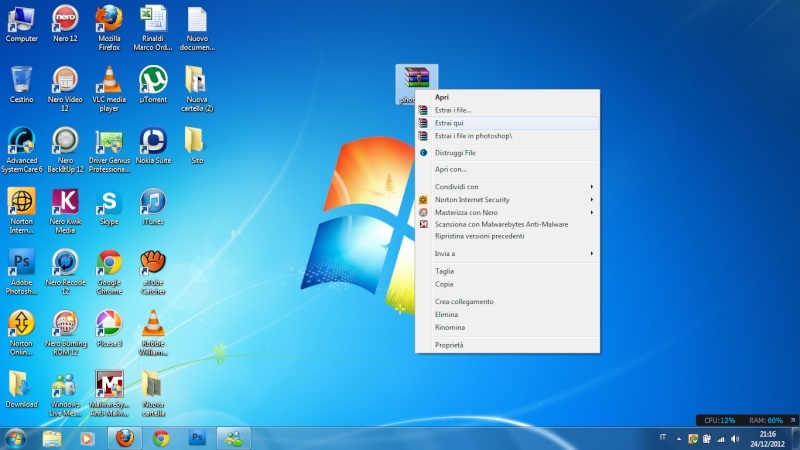Open Google Chrome from taskbar
The image size is (800, 450).
(161, 438)
